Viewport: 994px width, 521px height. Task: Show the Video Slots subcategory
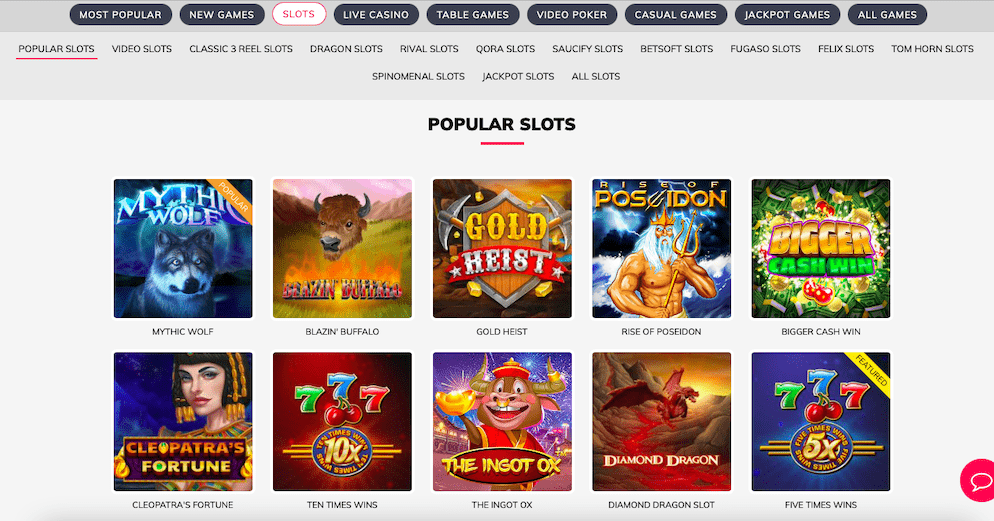click(x=142, y=49)
